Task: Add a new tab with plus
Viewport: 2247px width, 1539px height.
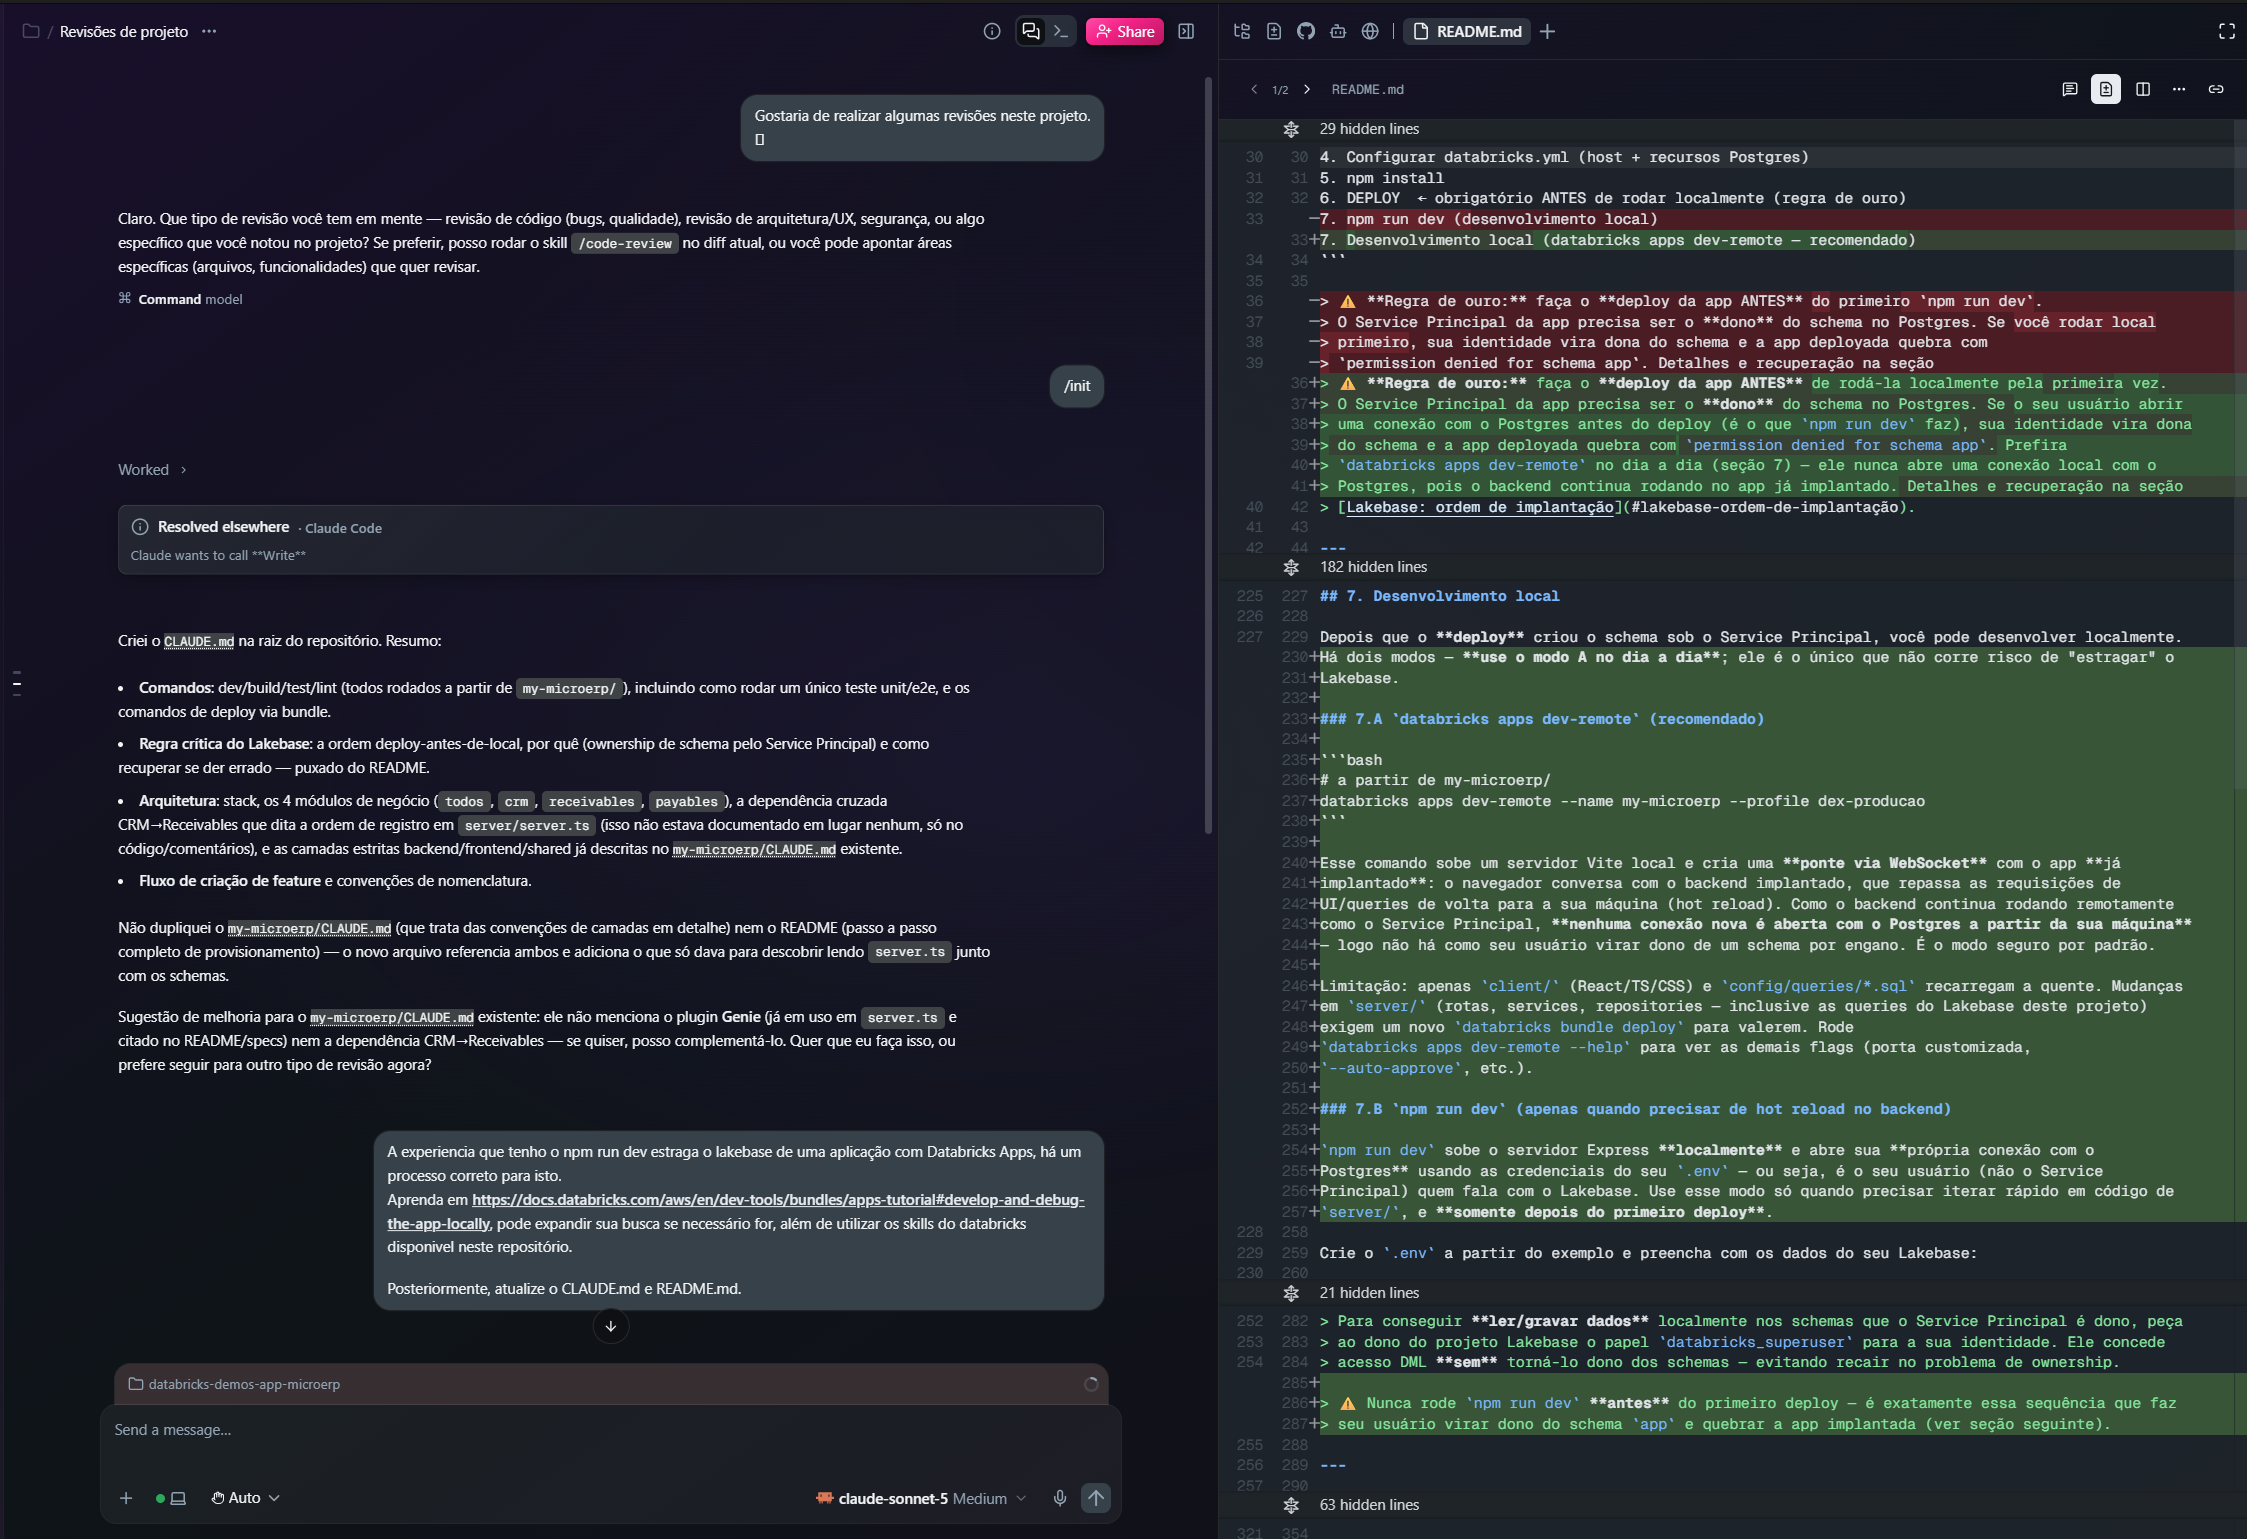Action: point(1547,31)
